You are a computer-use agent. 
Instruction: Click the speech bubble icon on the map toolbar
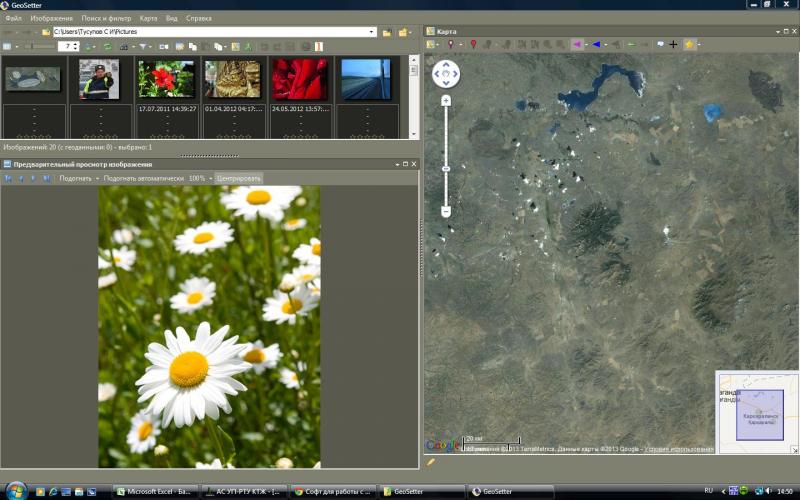[660, 44]
